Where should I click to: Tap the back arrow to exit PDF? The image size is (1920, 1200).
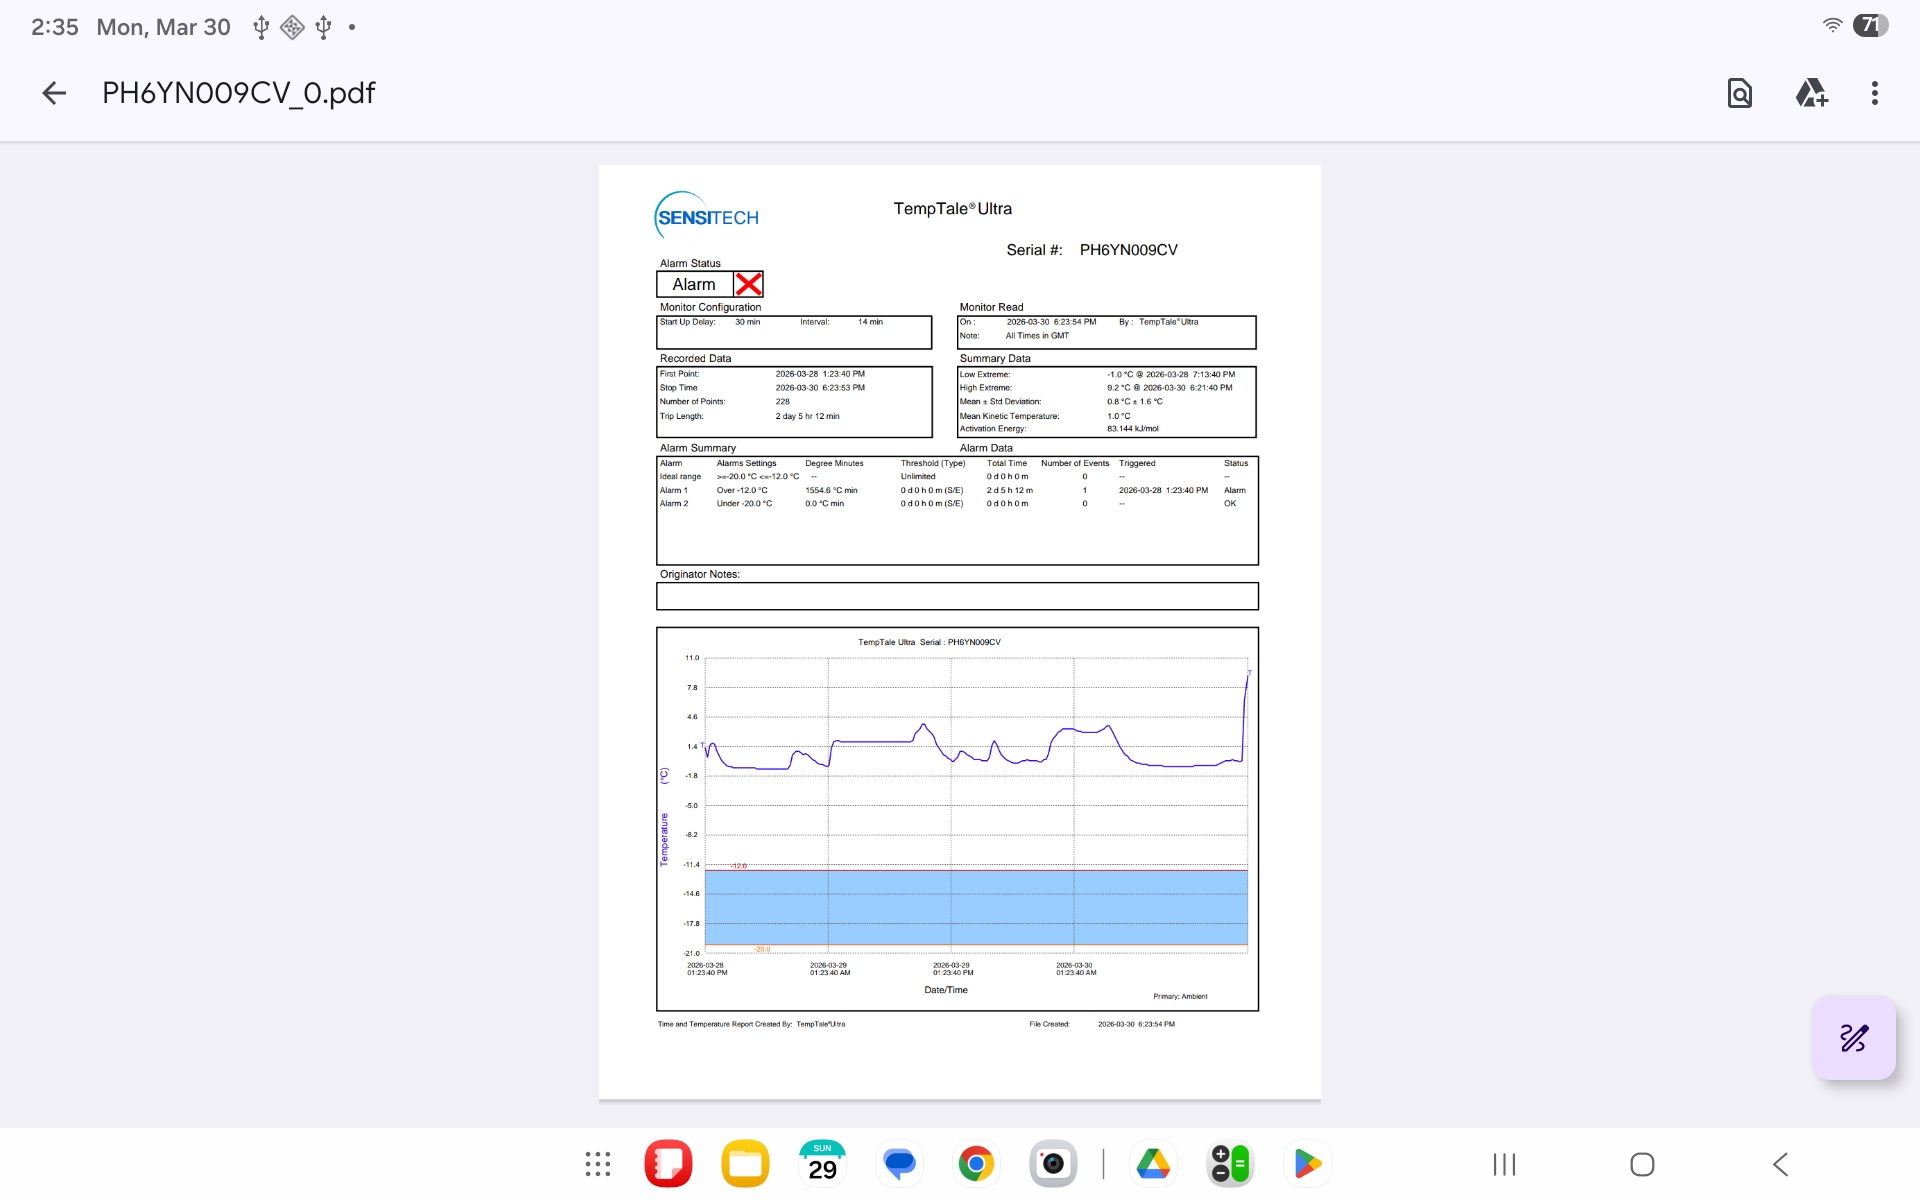point(54,93)
